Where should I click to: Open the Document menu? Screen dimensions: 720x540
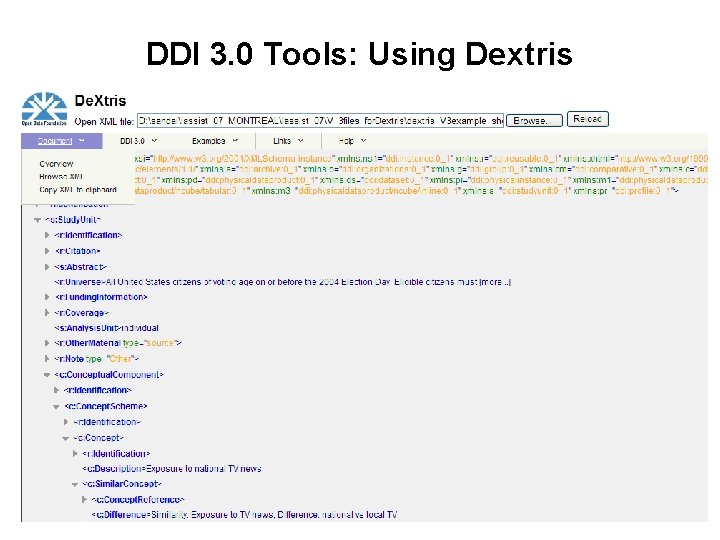[x=61, y=141]
